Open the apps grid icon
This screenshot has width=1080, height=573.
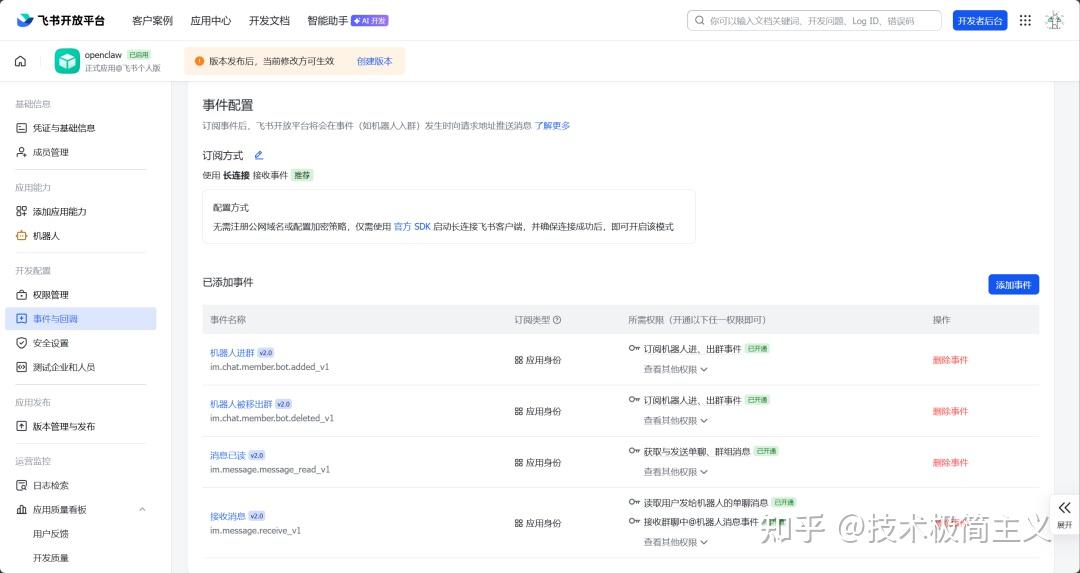(1025, 20)
